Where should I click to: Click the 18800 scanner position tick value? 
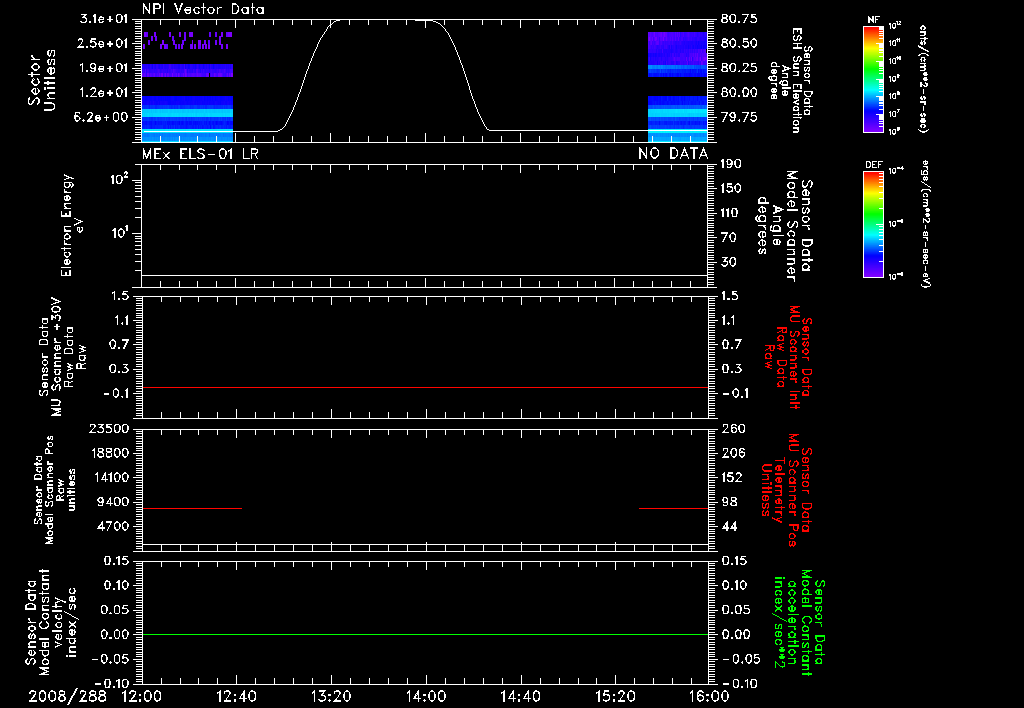coord(109,453)
